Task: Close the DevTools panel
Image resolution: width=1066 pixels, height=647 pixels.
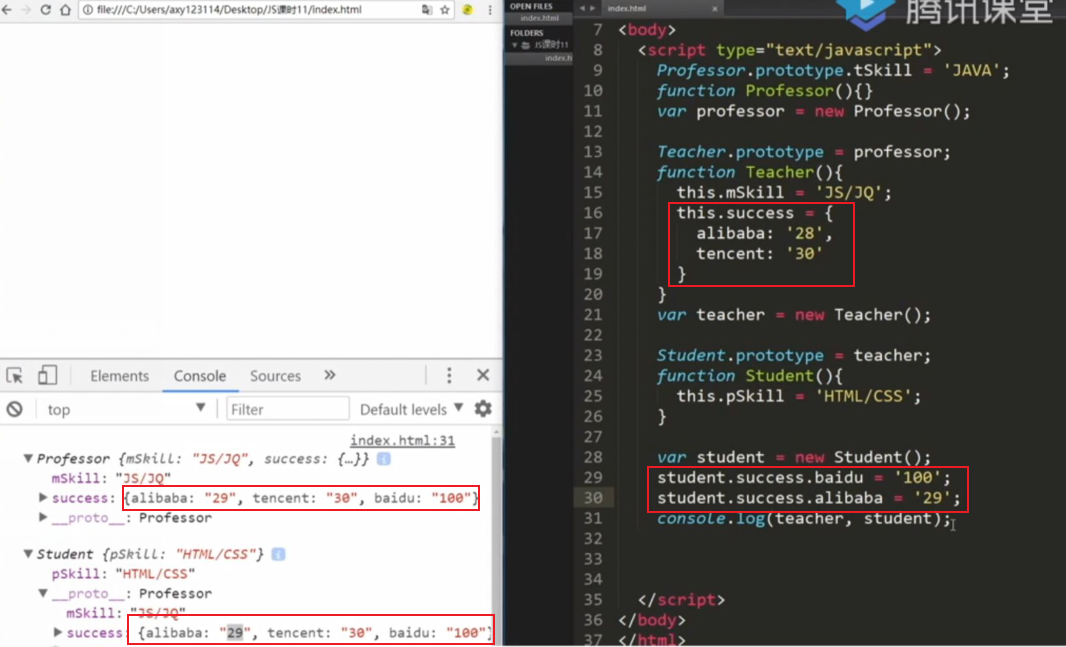Action: click(483, 375)
